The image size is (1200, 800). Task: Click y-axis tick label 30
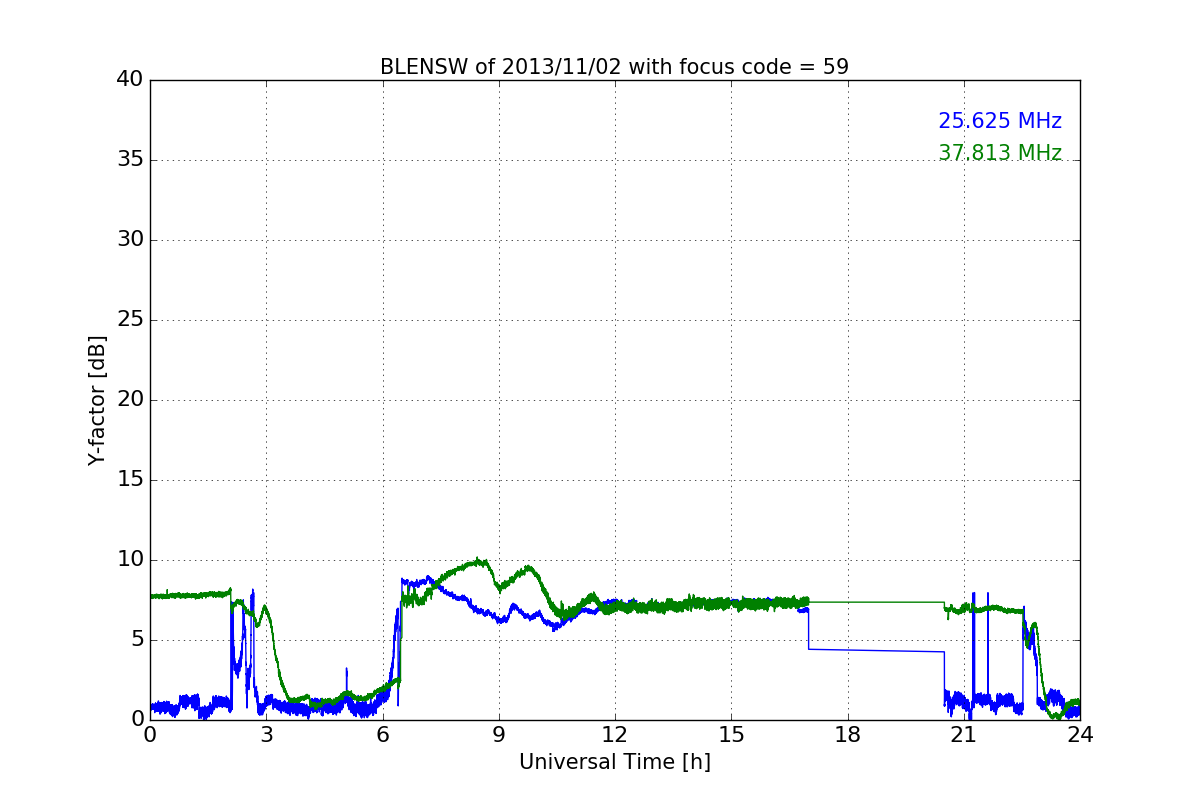pyautogui.click(x=130, y=240)
